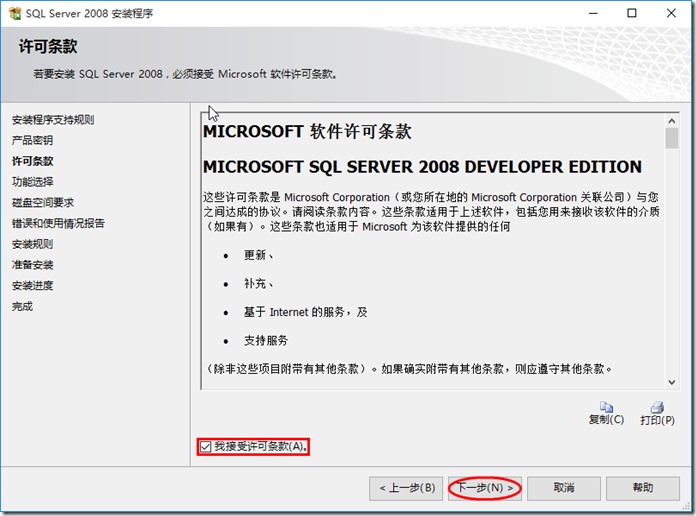Select the 功能选择 step in sidebar

(32, 182)
